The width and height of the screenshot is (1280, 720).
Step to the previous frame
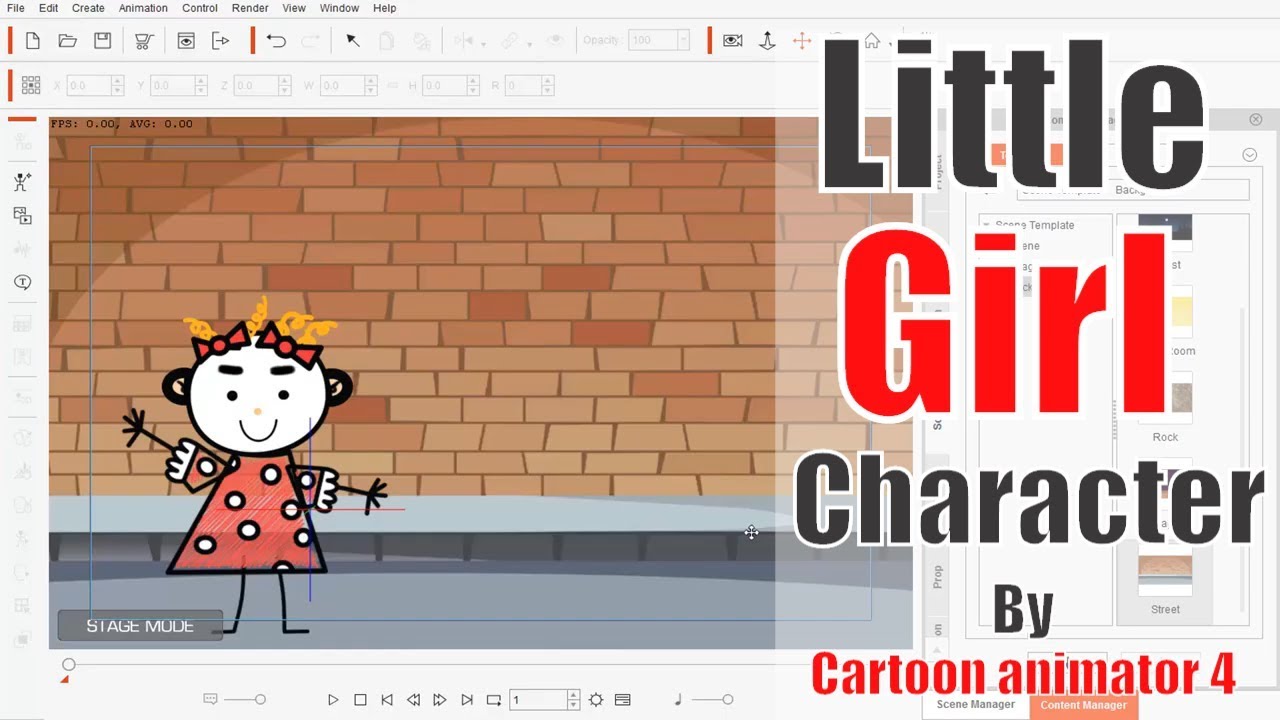pos(413,700)
